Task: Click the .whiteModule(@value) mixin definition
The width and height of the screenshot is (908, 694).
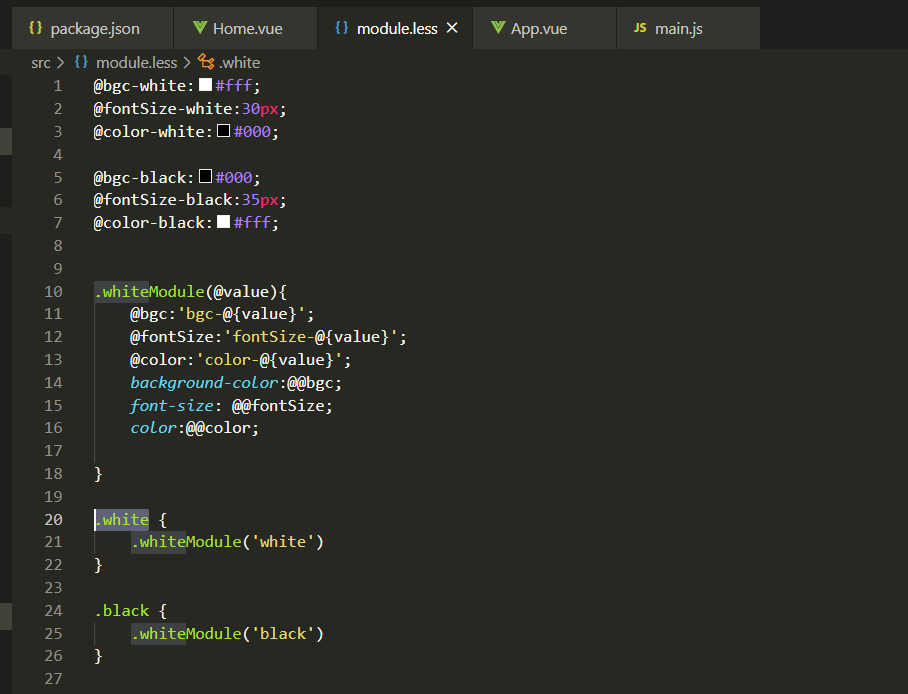Action: coord(190,291)
